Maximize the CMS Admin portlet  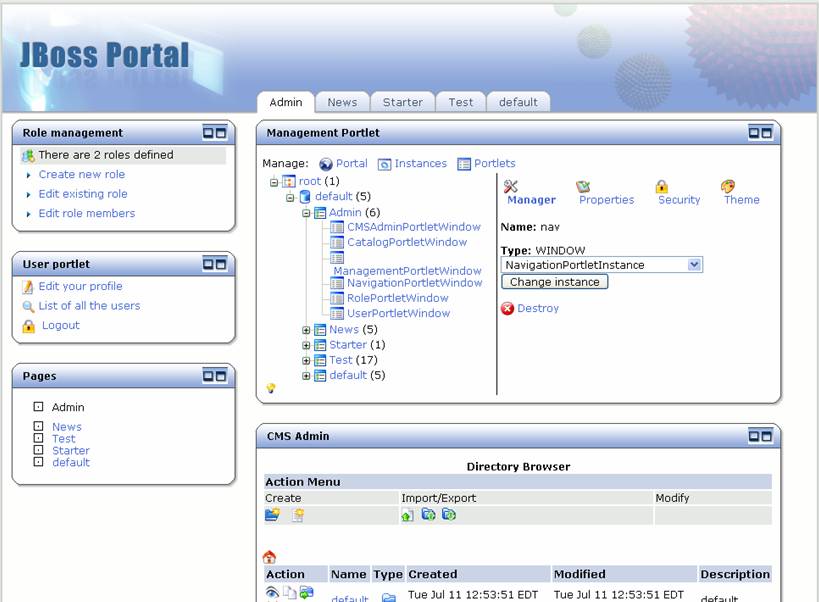point(767,436)
